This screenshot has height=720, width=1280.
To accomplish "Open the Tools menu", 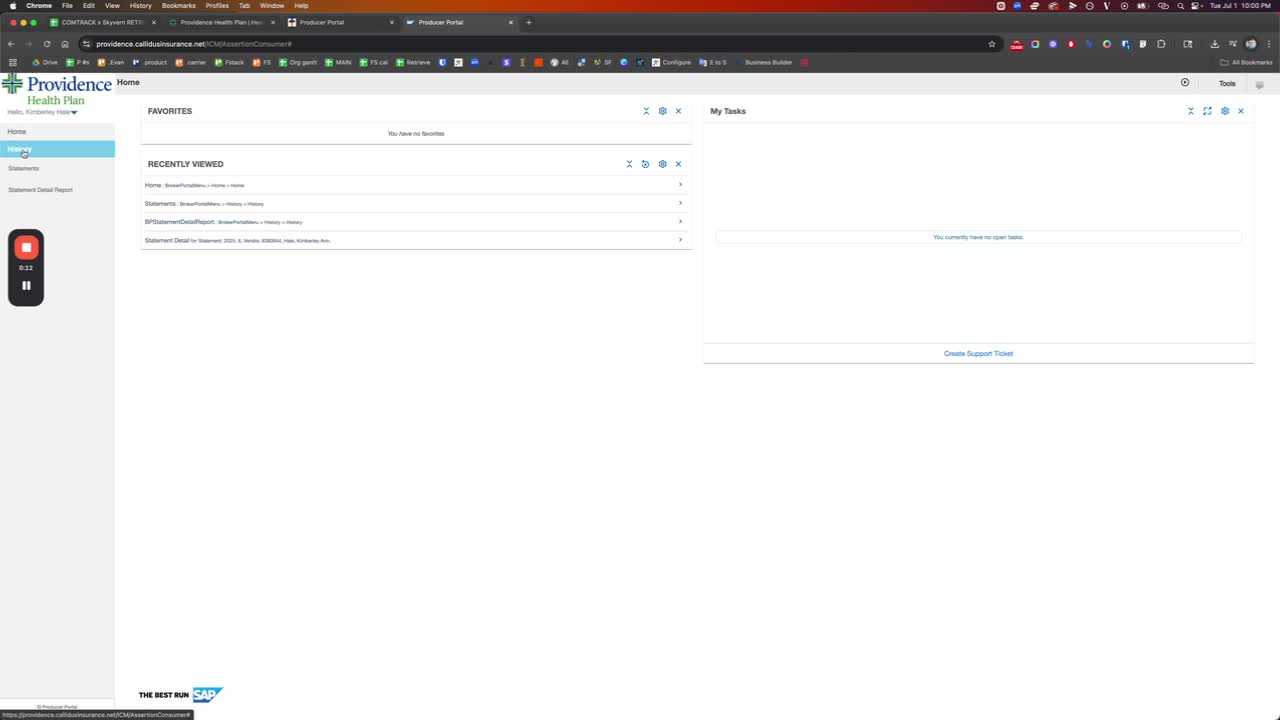I will coord(1227,84).
